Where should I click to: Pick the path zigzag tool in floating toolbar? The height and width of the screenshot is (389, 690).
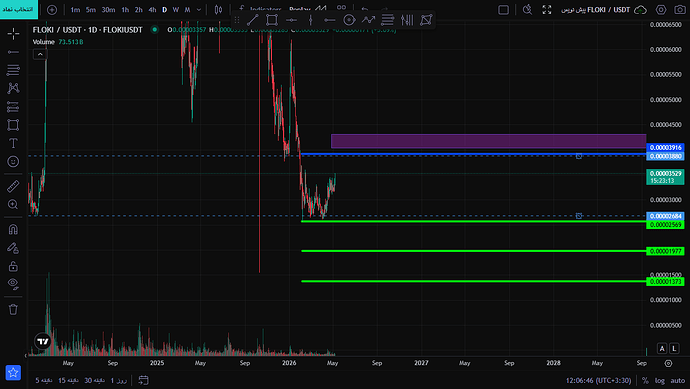[368, 20]
